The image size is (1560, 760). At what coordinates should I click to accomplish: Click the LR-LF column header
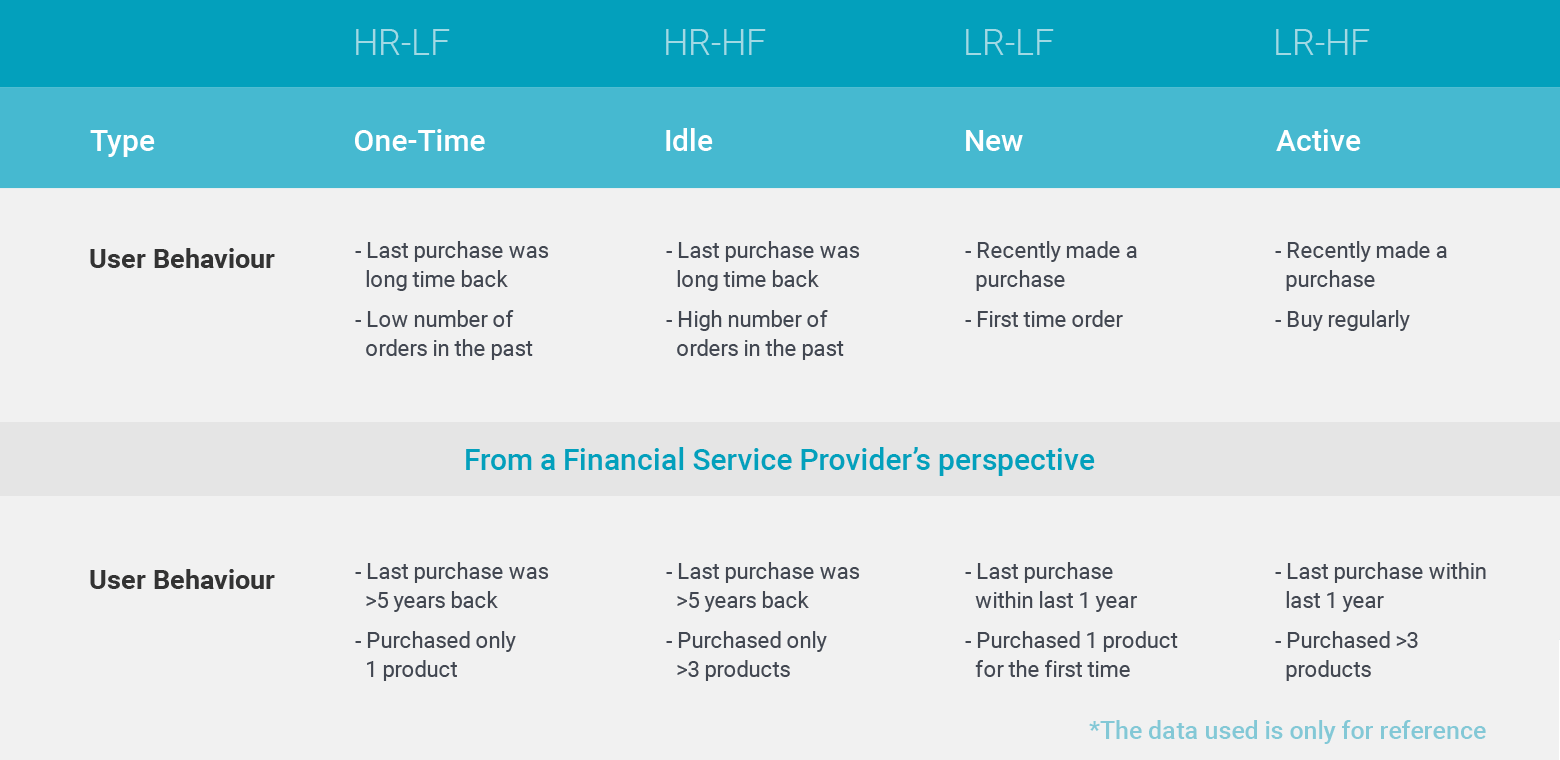point(1008,43)
